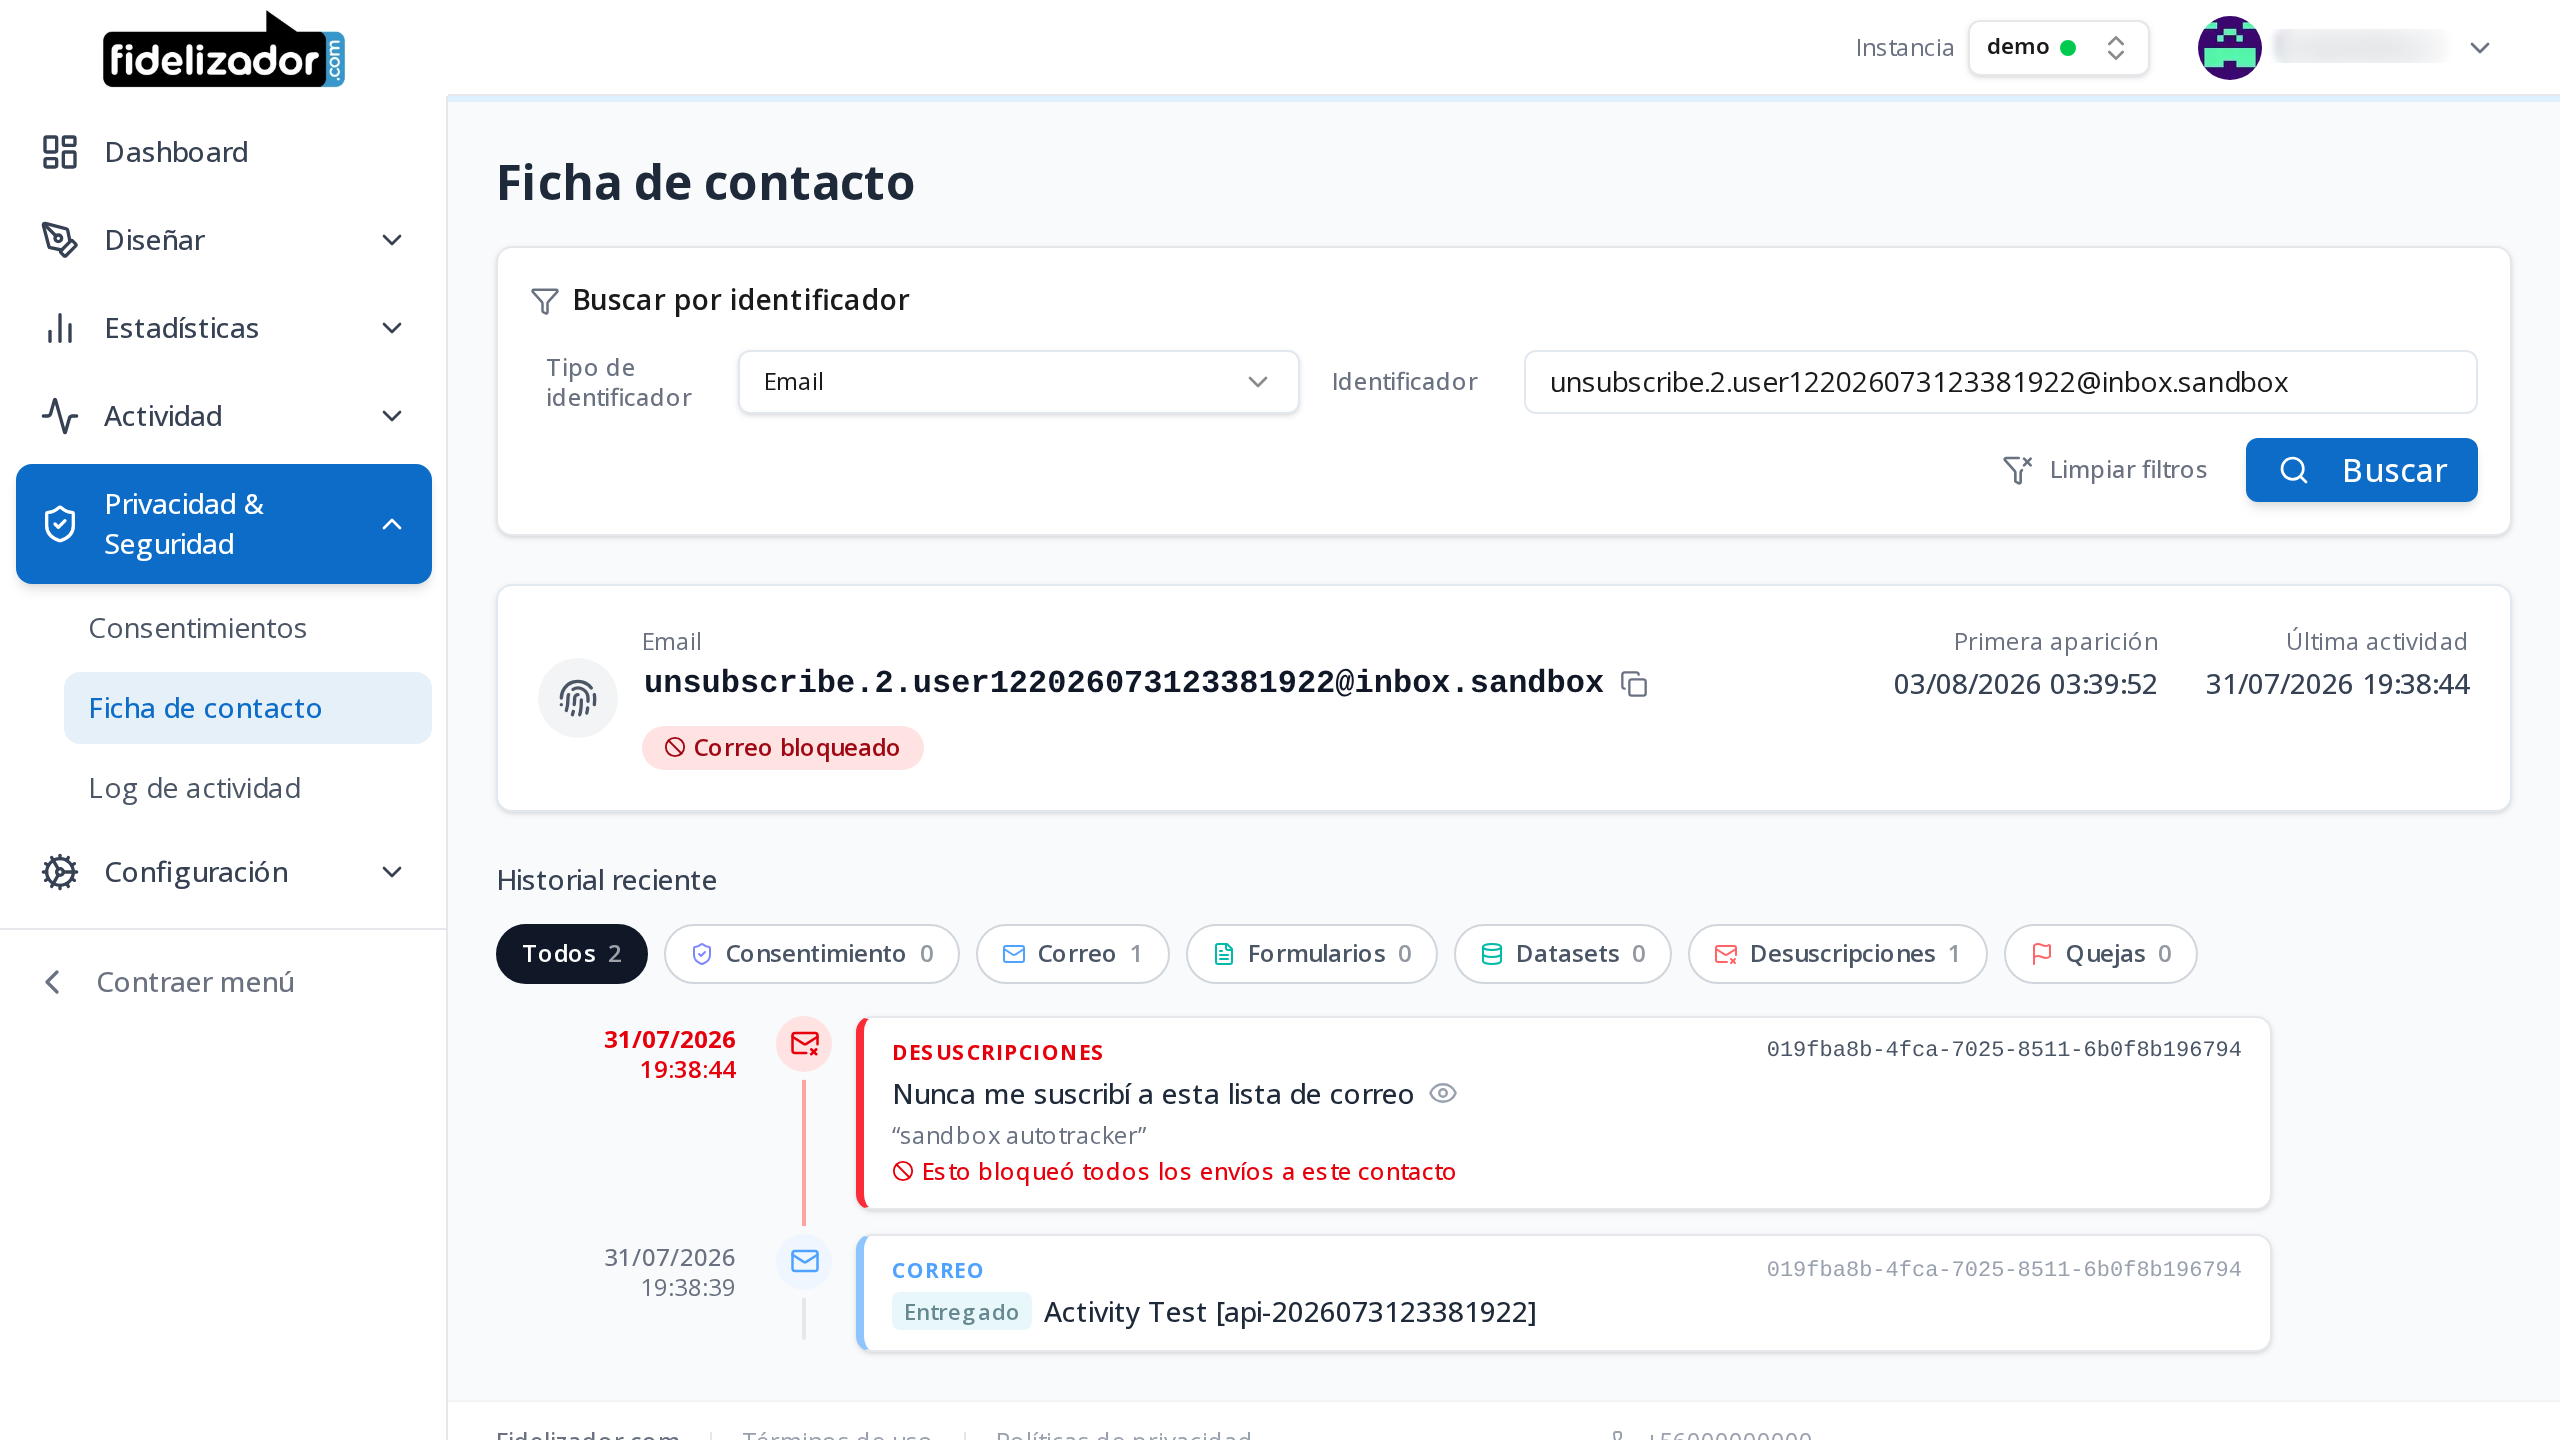
Task: Click the fidelizador.com logo
Action: pos(224,50)
